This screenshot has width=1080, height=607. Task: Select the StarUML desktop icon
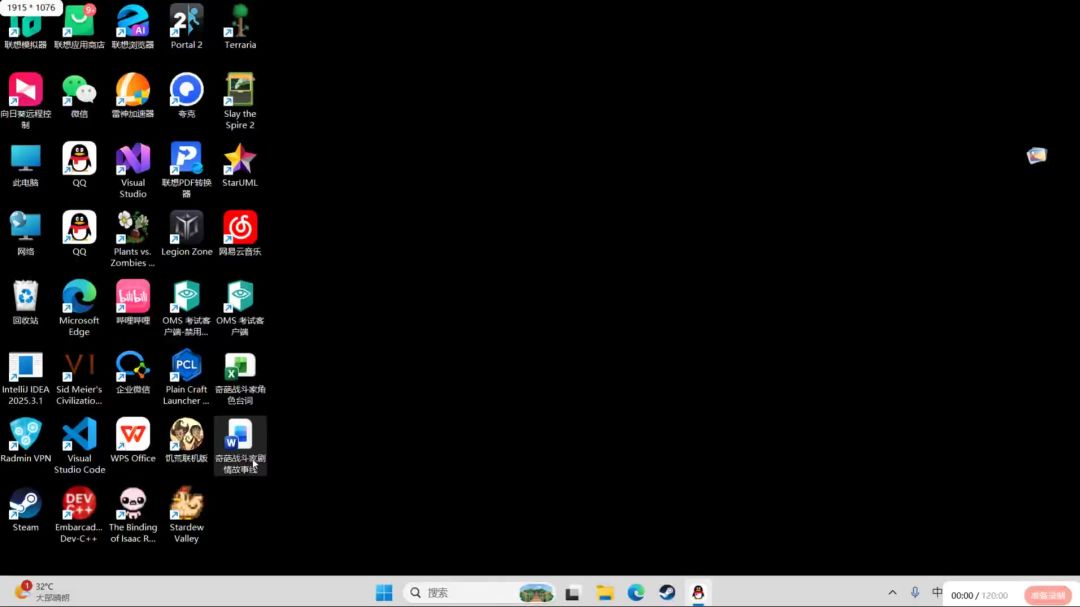click(240, 165)
